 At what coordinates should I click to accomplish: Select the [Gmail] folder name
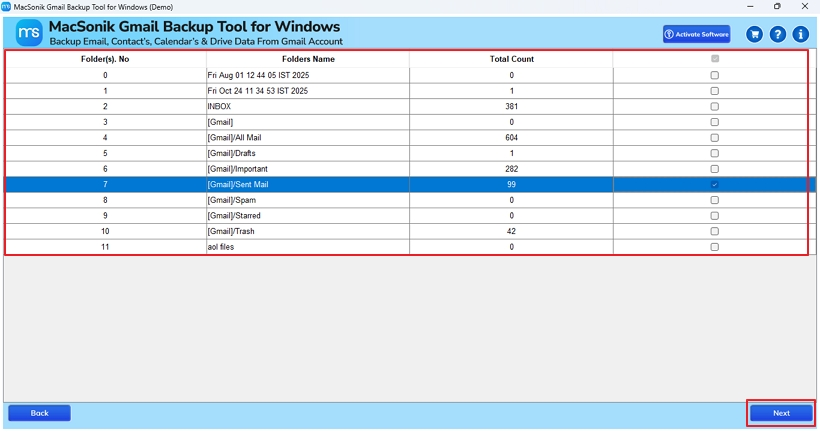tap(220, 122)
